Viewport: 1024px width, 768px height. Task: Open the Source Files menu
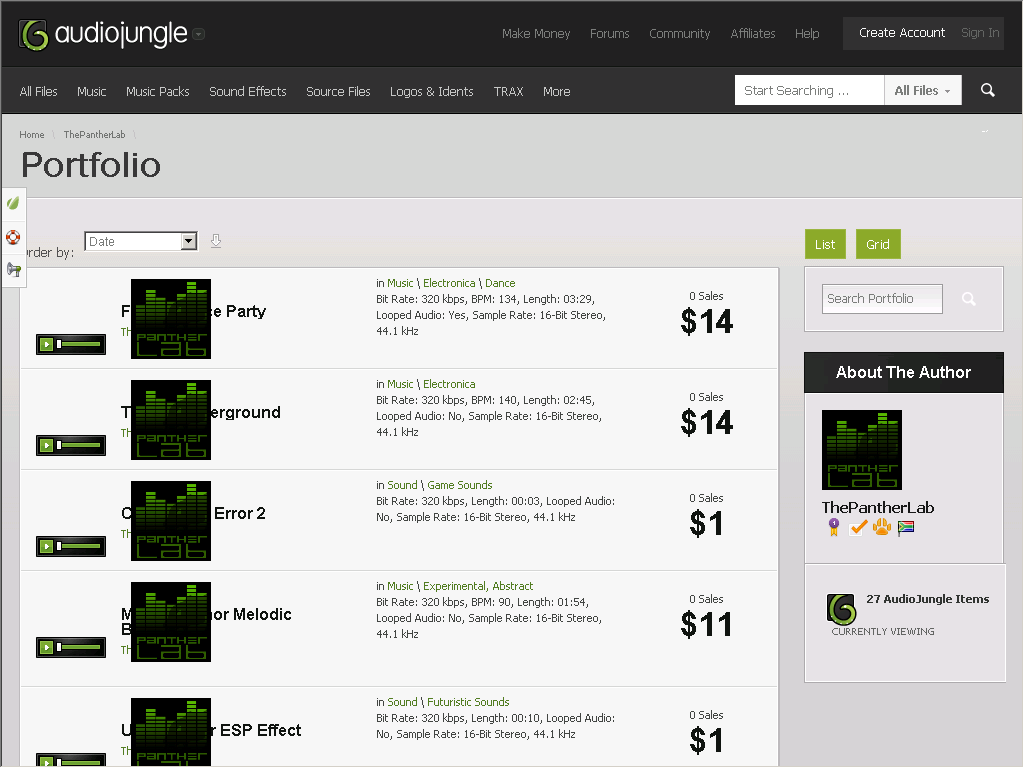(338, 91)
